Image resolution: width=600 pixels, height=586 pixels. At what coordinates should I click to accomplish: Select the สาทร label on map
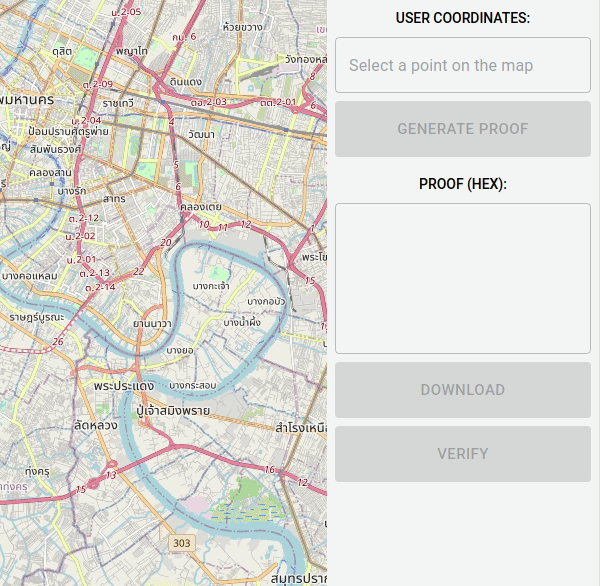pos(114,199)
